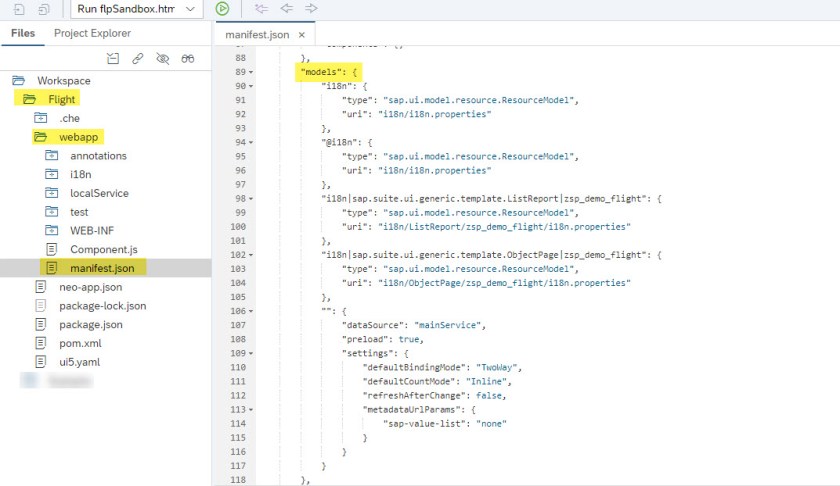Viewport: 840px width, 486px height.
Task: Open the package-lock.json file
Action: (103, 306)
